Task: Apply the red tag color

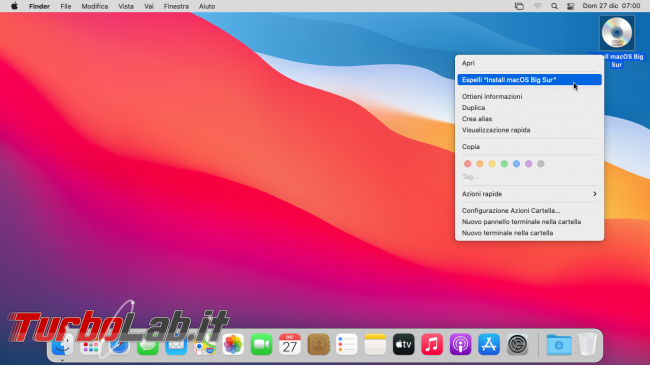Action: pos(468,164)
